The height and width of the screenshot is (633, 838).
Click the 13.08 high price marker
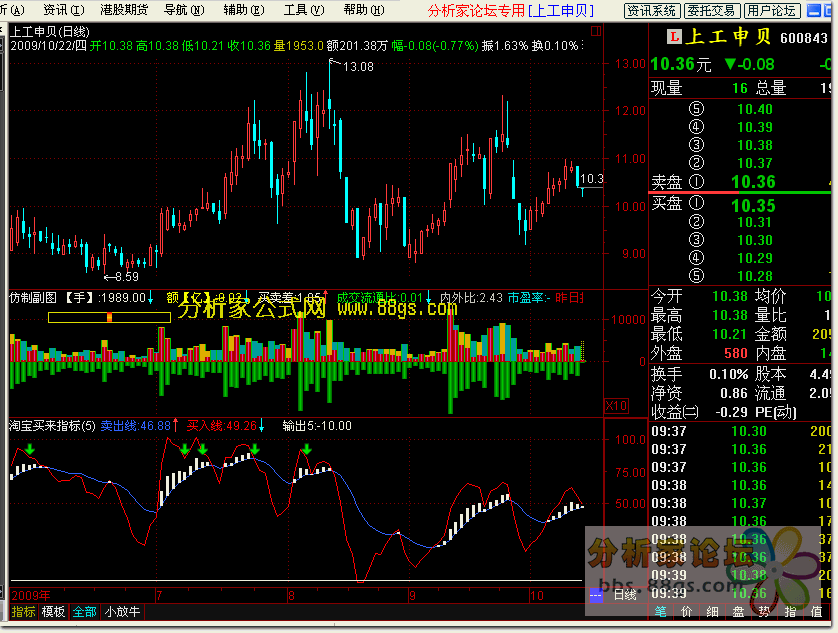coord(358,67)
